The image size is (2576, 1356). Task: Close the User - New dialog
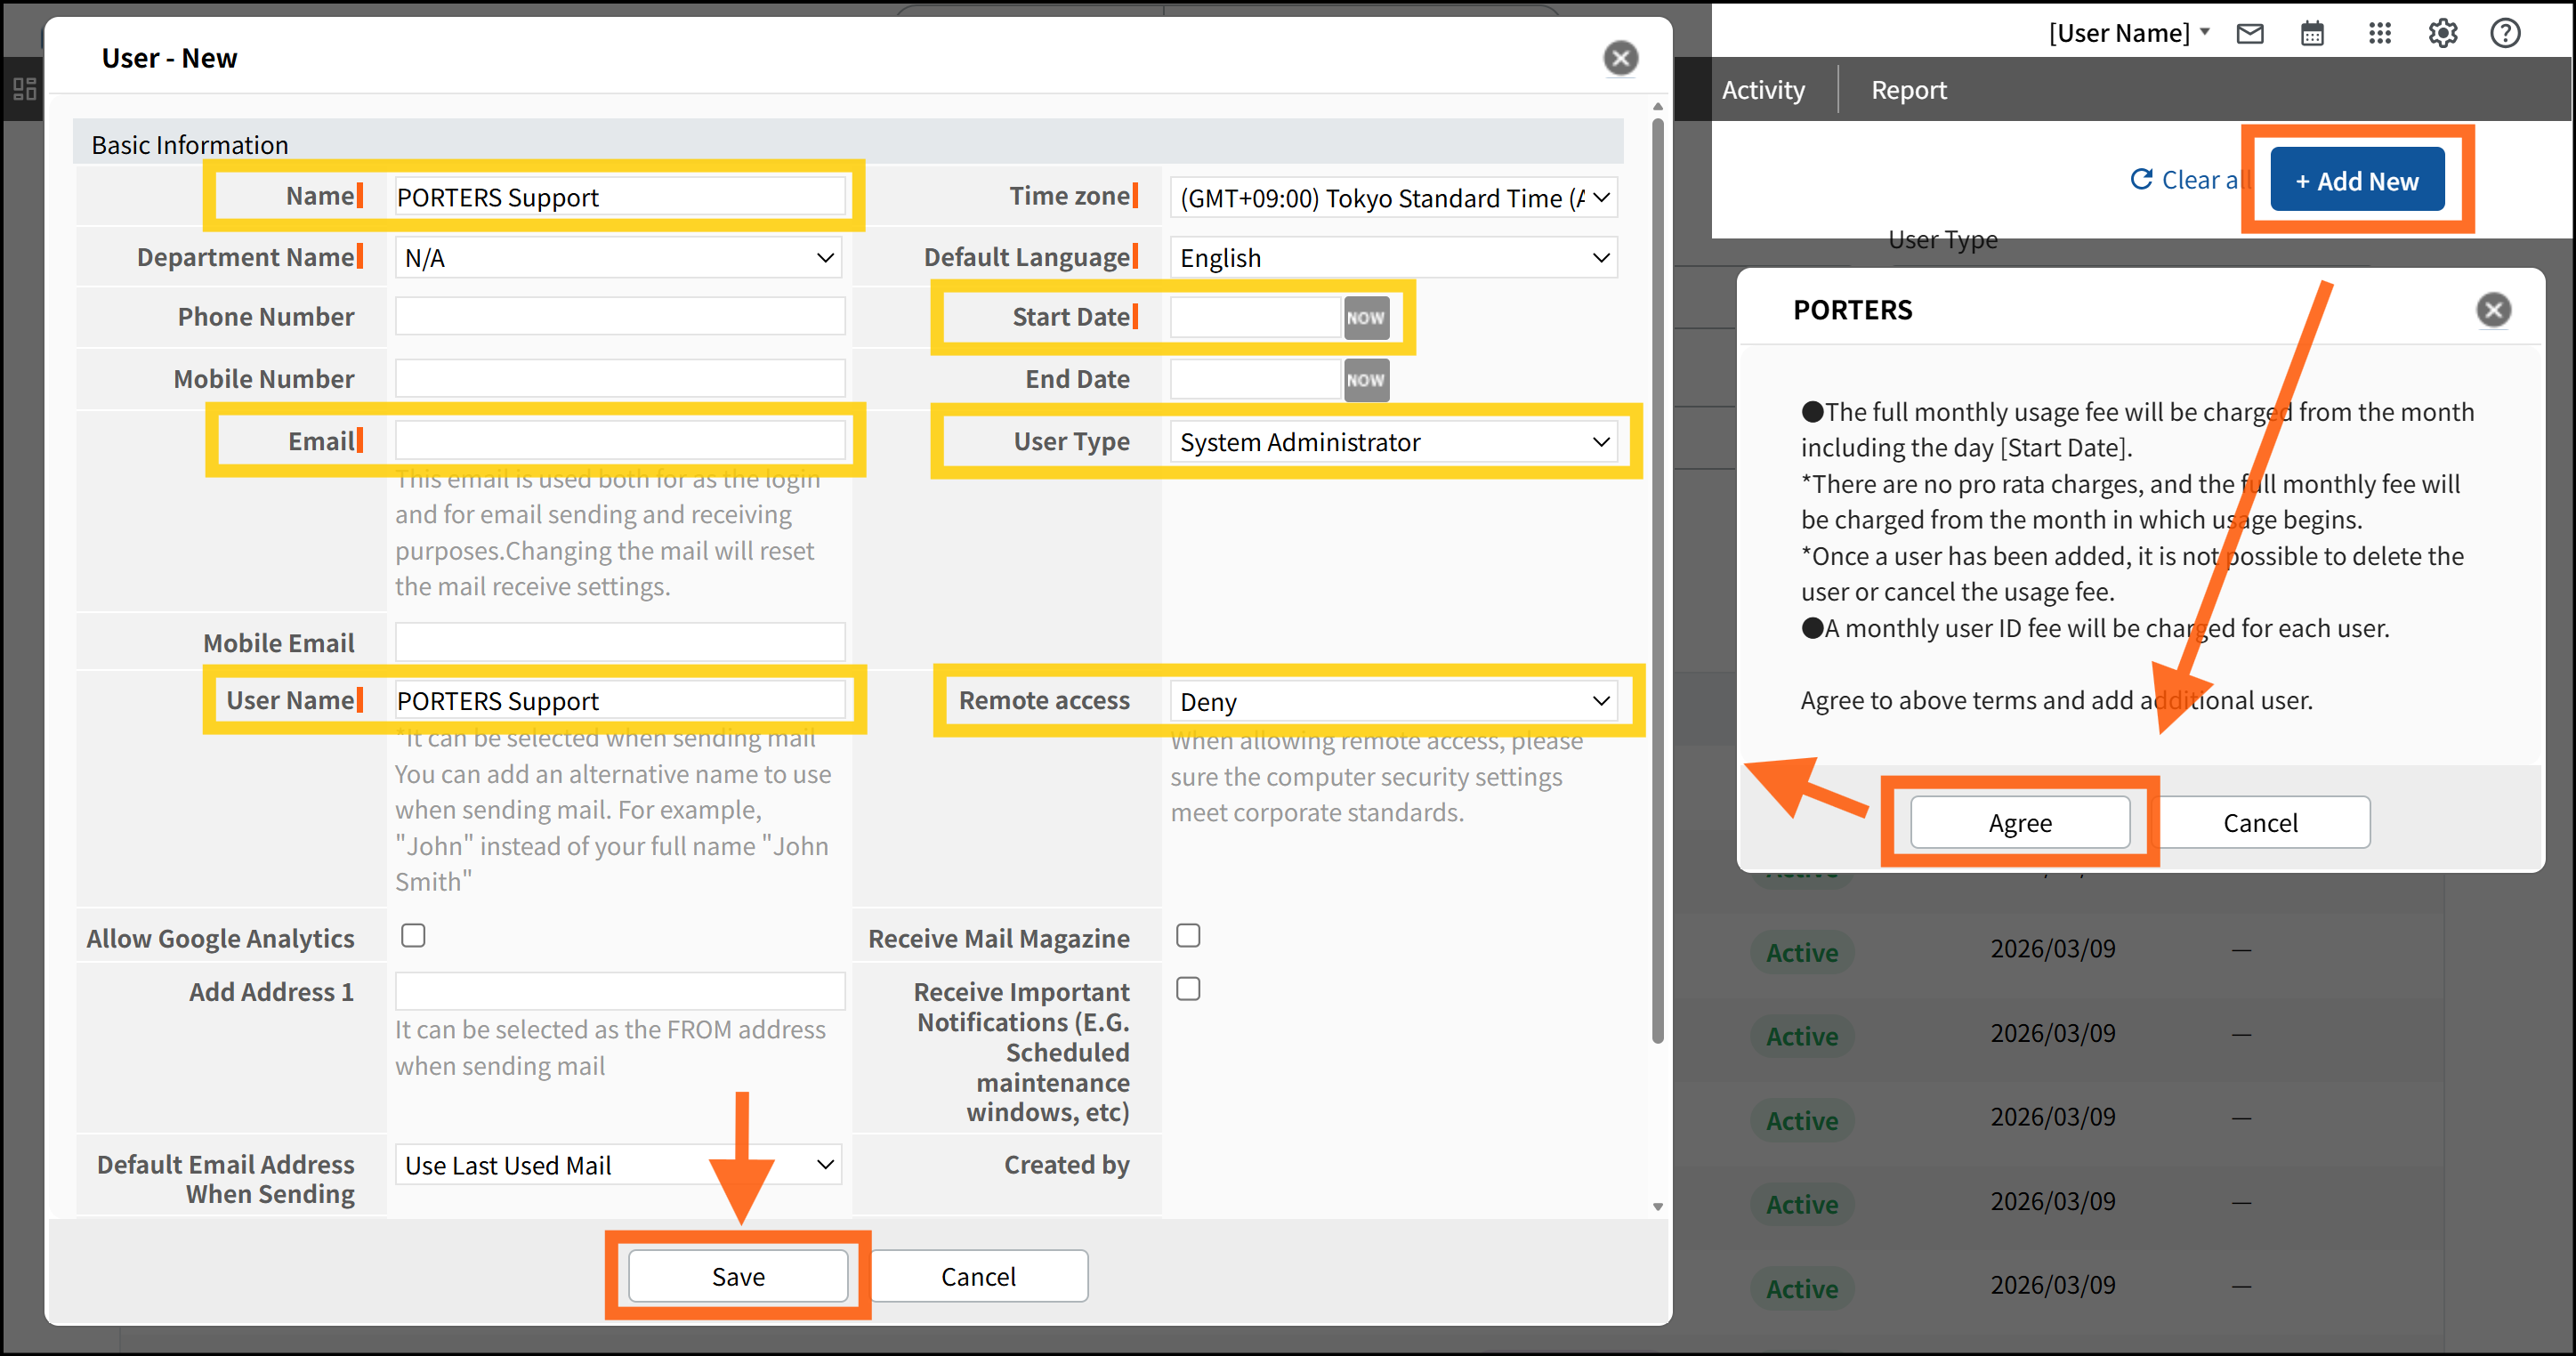click(1621, 58)
